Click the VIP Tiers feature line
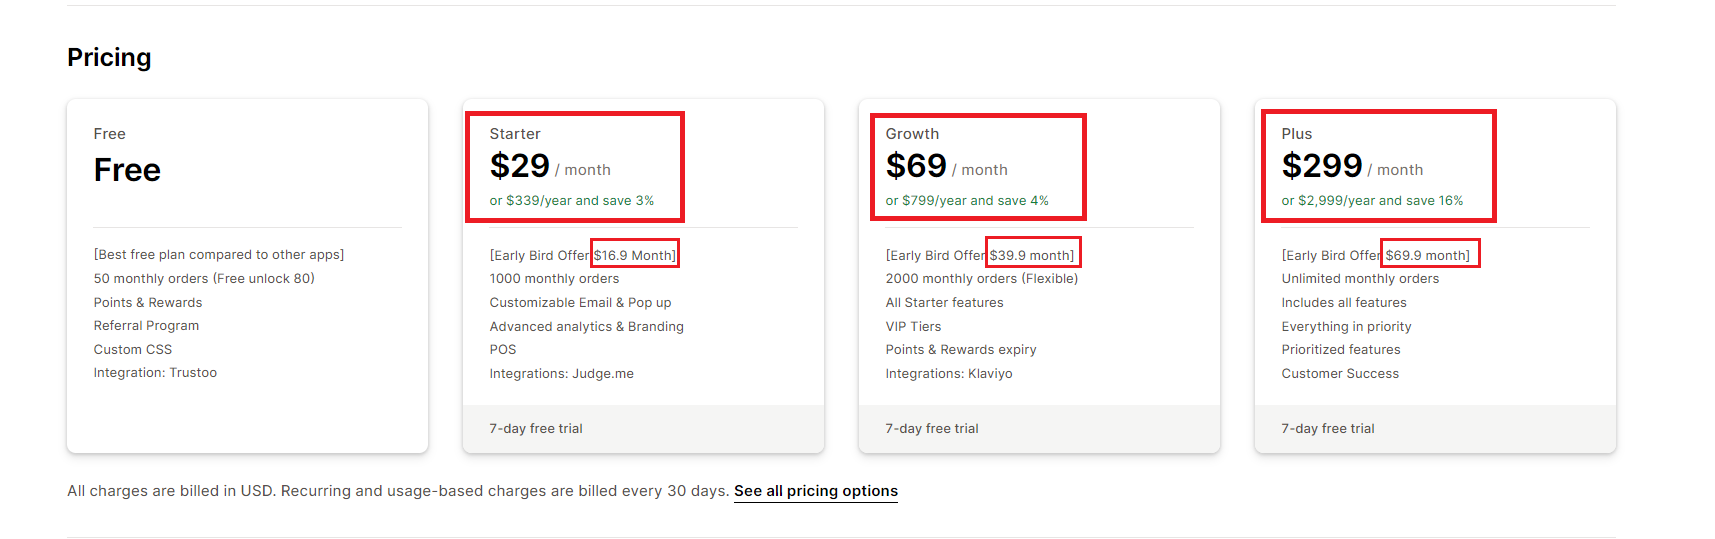 point(913,327)
